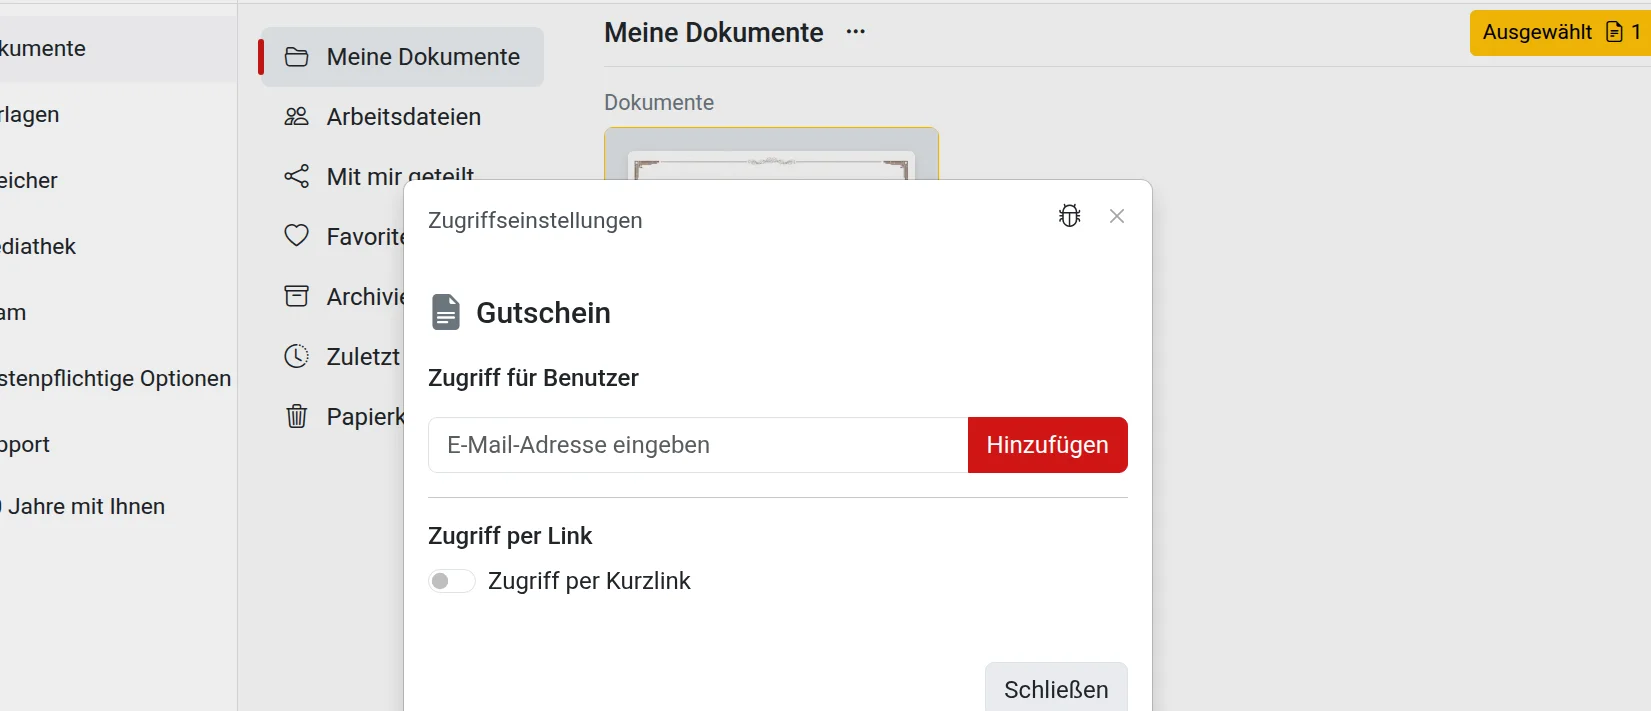Enable the Zugriff per Kurzlink switch
The width and height of the screenshot is (1651, 711).
point(451,581)
